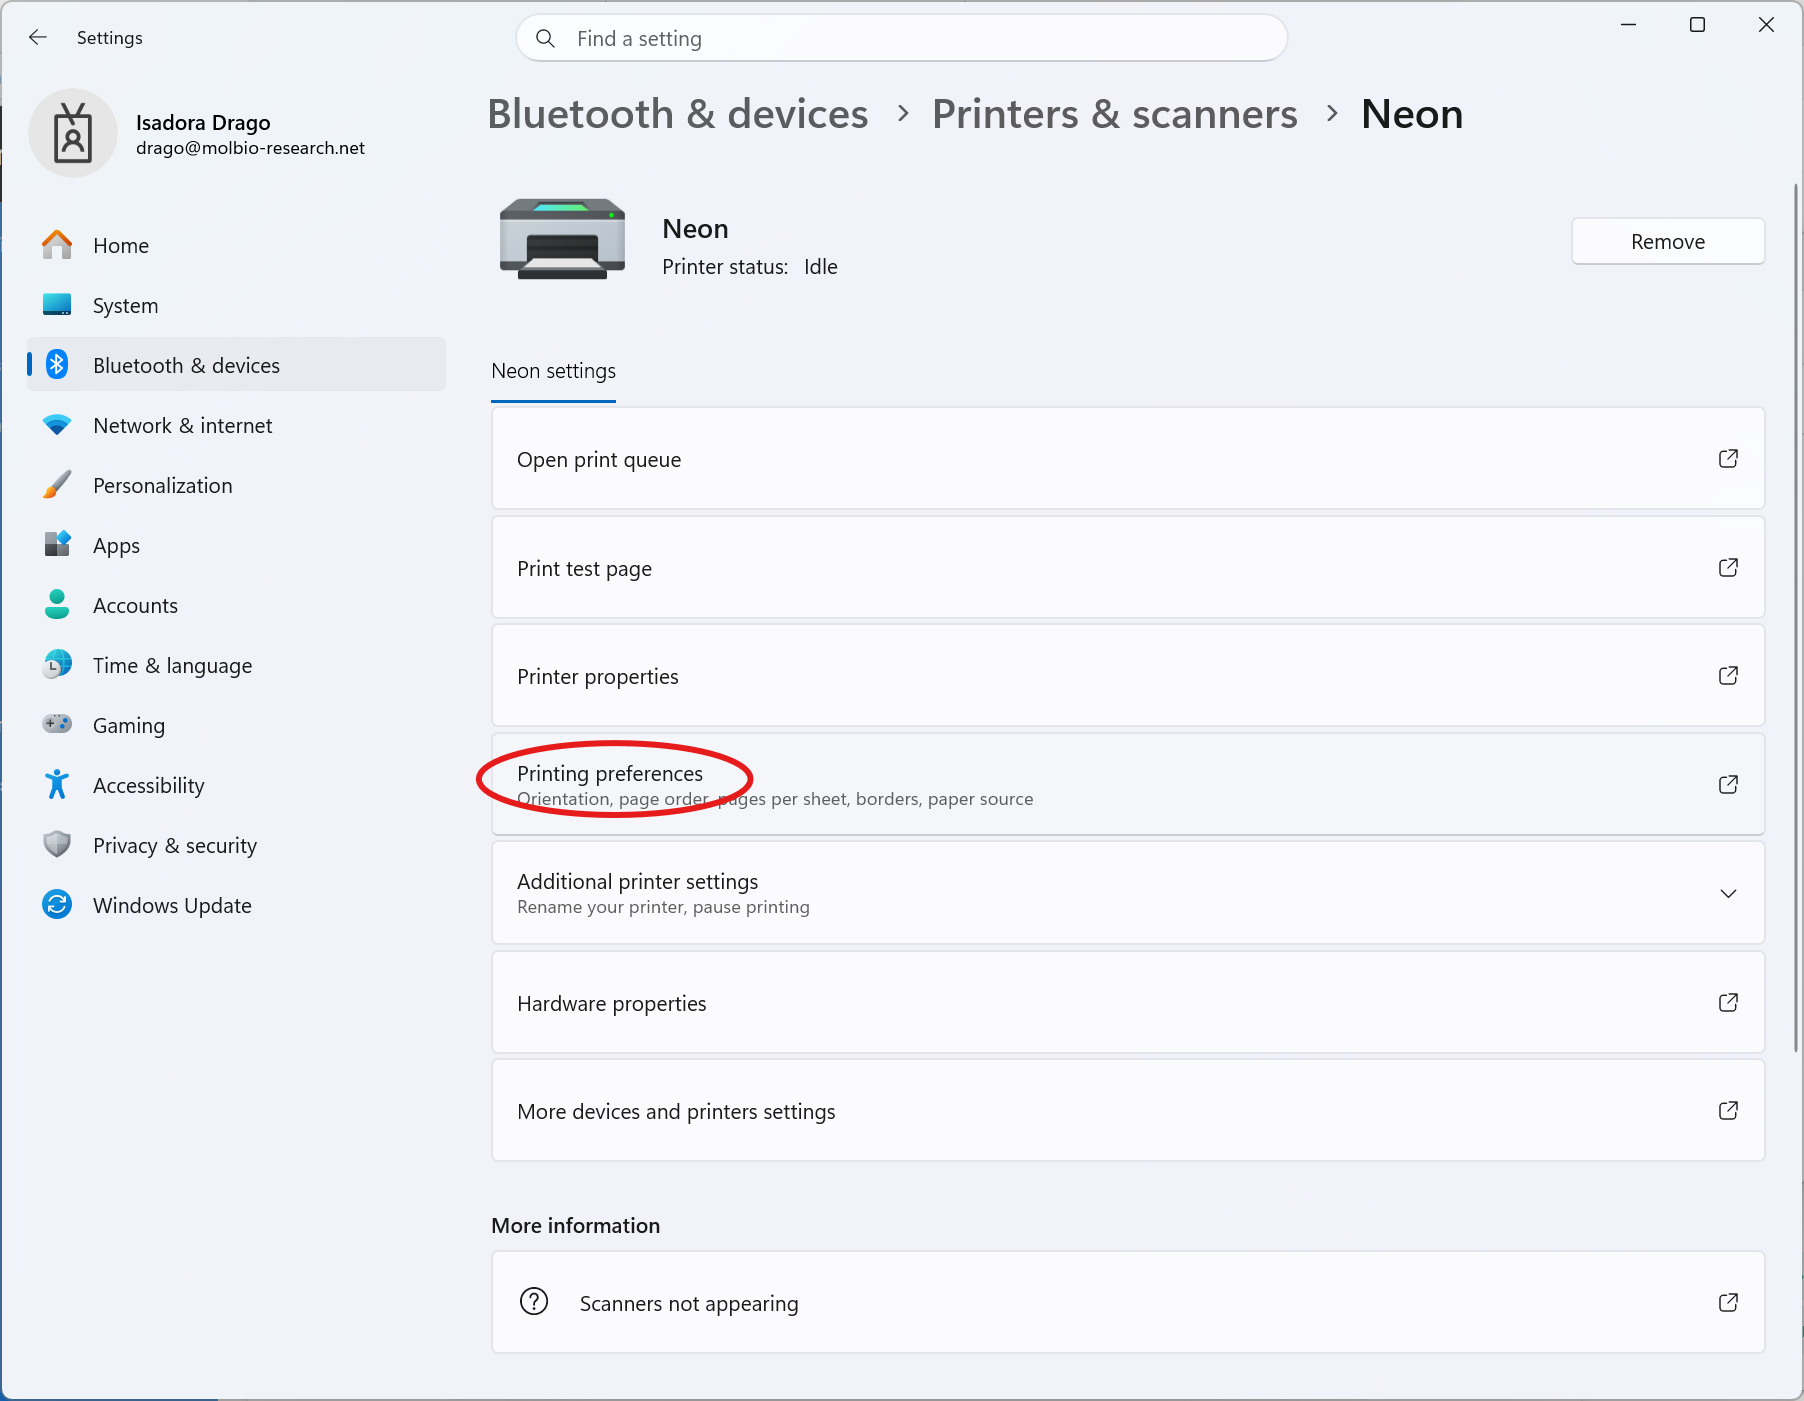Image resolution: width=1804 pixels, height=1401 pixels.
Task: Navigate to Printers & scanners breadcrumb
Action: click(x=1115, y=114)
